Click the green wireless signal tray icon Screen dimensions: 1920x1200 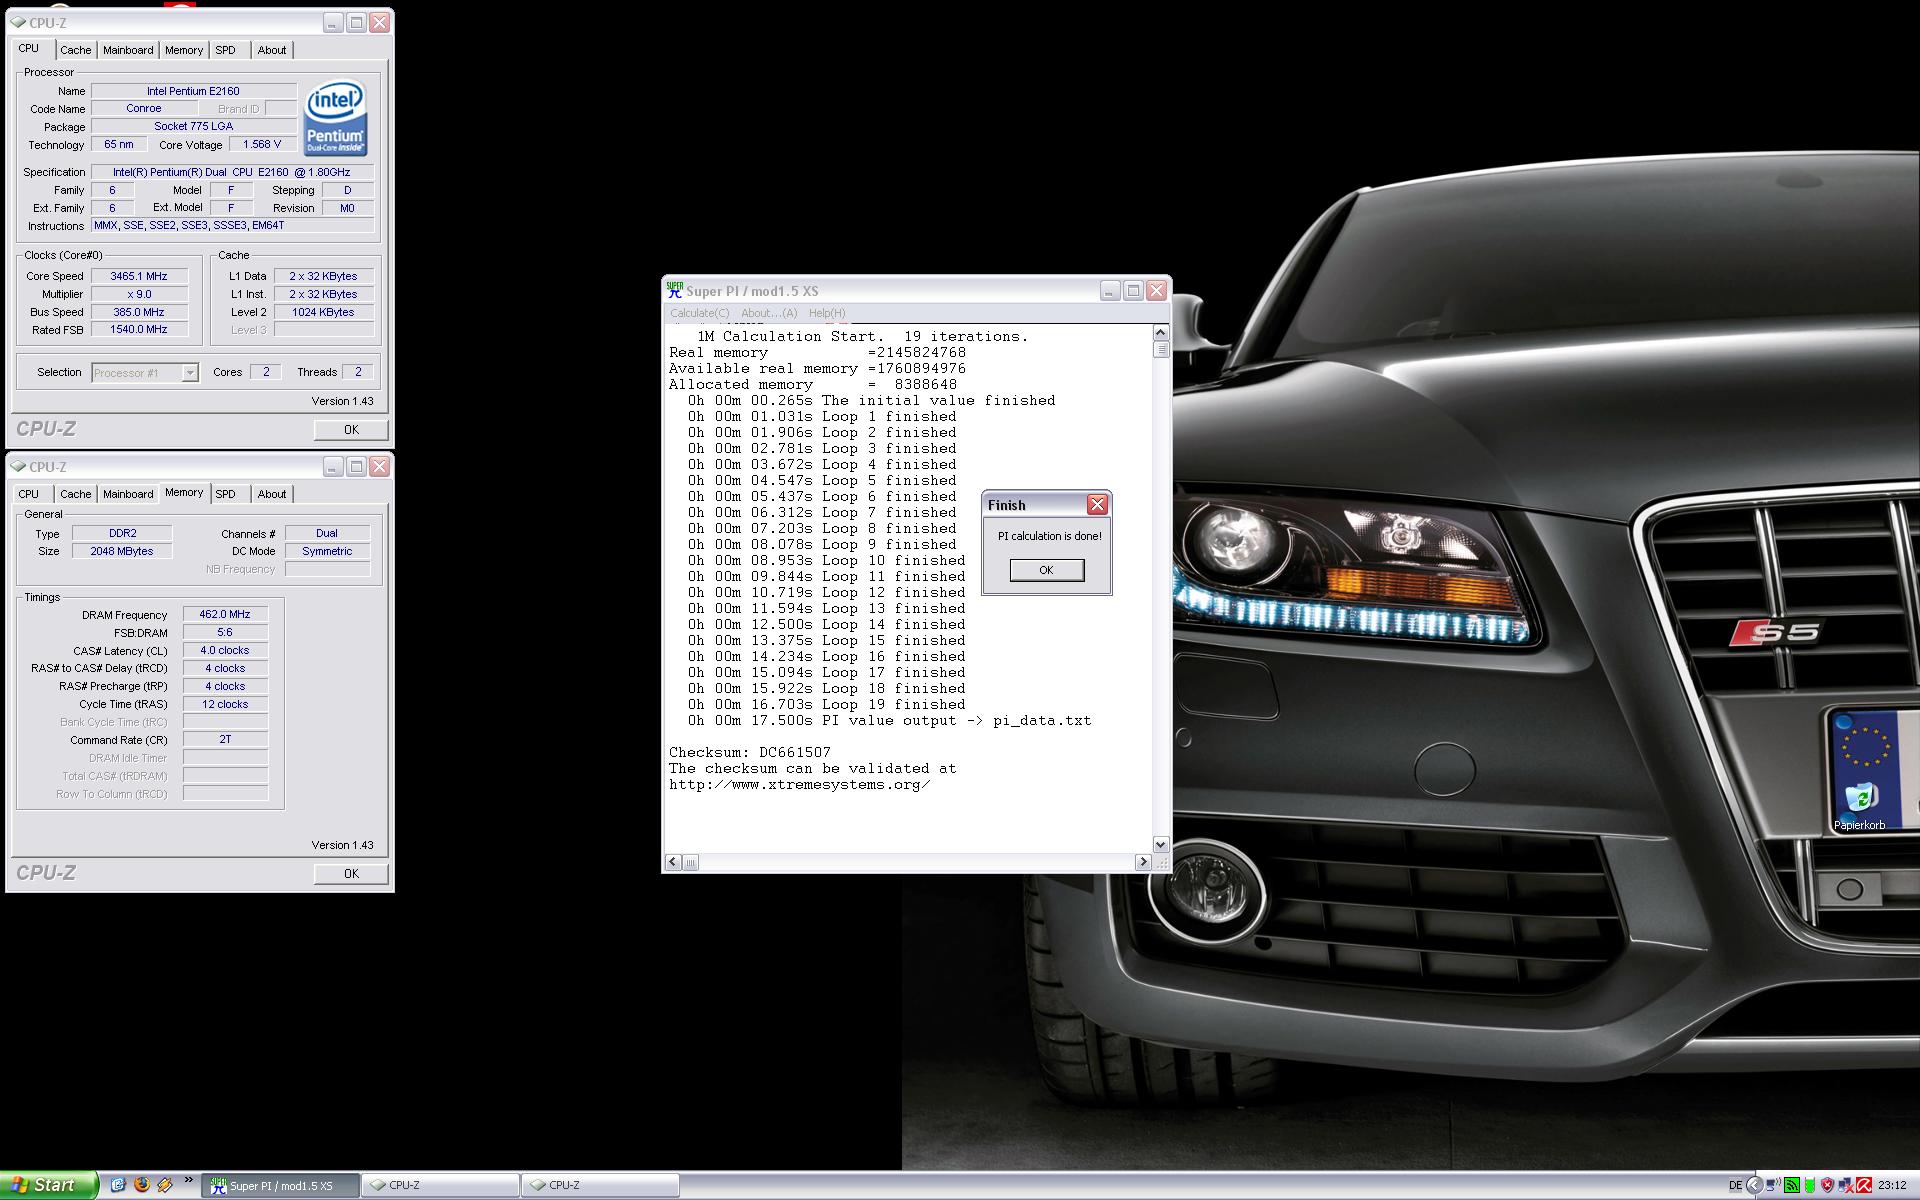tap(1792, 1185)
